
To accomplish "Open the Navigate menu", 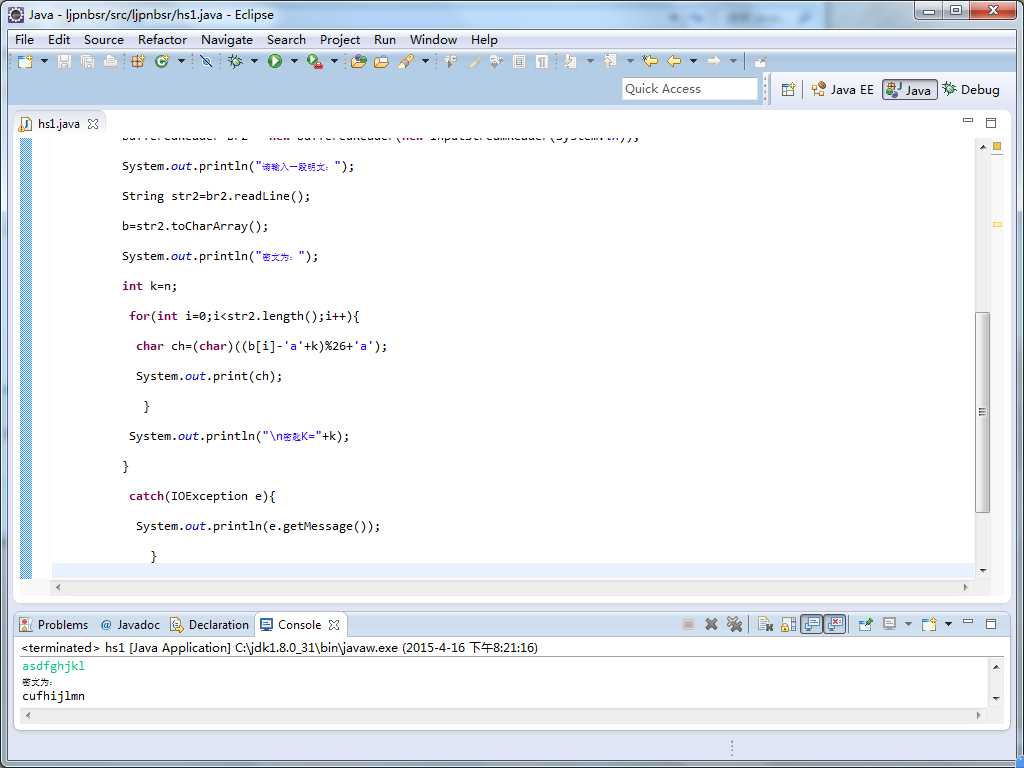I will (227, 40).
